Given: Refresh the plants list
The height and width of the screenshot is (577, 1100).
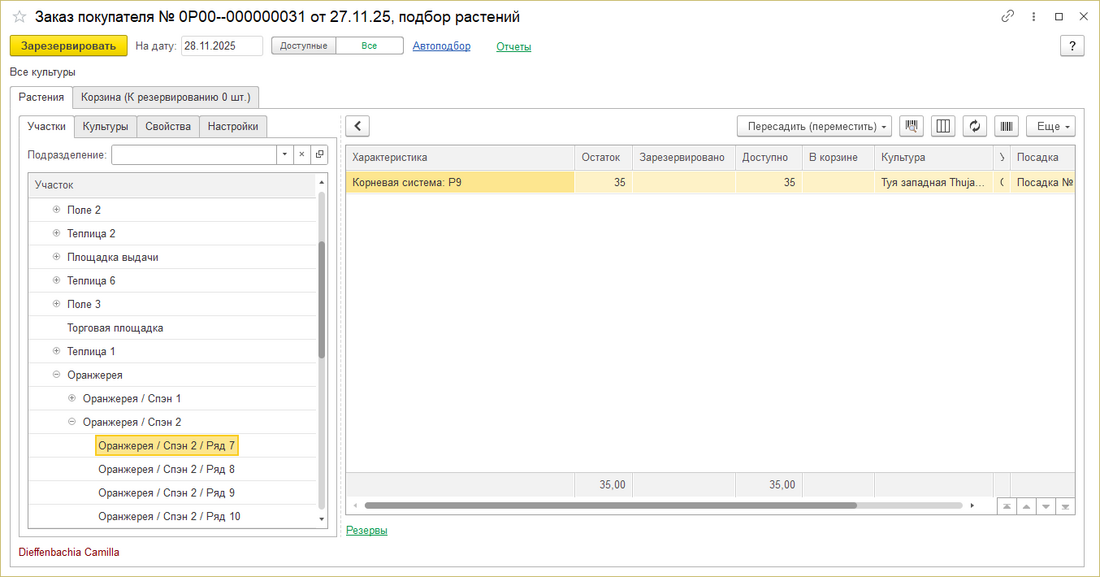Looking at the screenshot, I should [974, 126].
